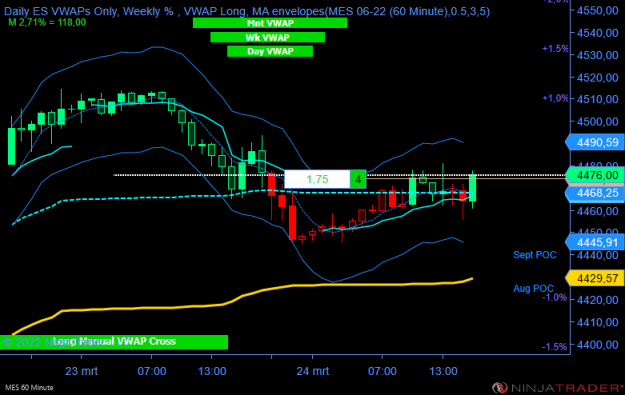The height and width of the screenshot is (395, 625).
Task: Click the 4400,00 price axis label
Action: [597, 345]
